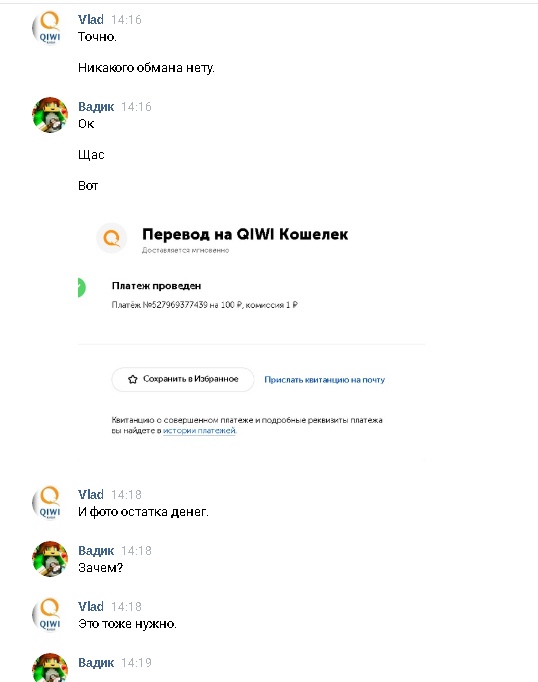This screenshot has width=538, height=682.
Task: Click 'Сохранить в Избранное' button
Action: (x=183, y=379)
